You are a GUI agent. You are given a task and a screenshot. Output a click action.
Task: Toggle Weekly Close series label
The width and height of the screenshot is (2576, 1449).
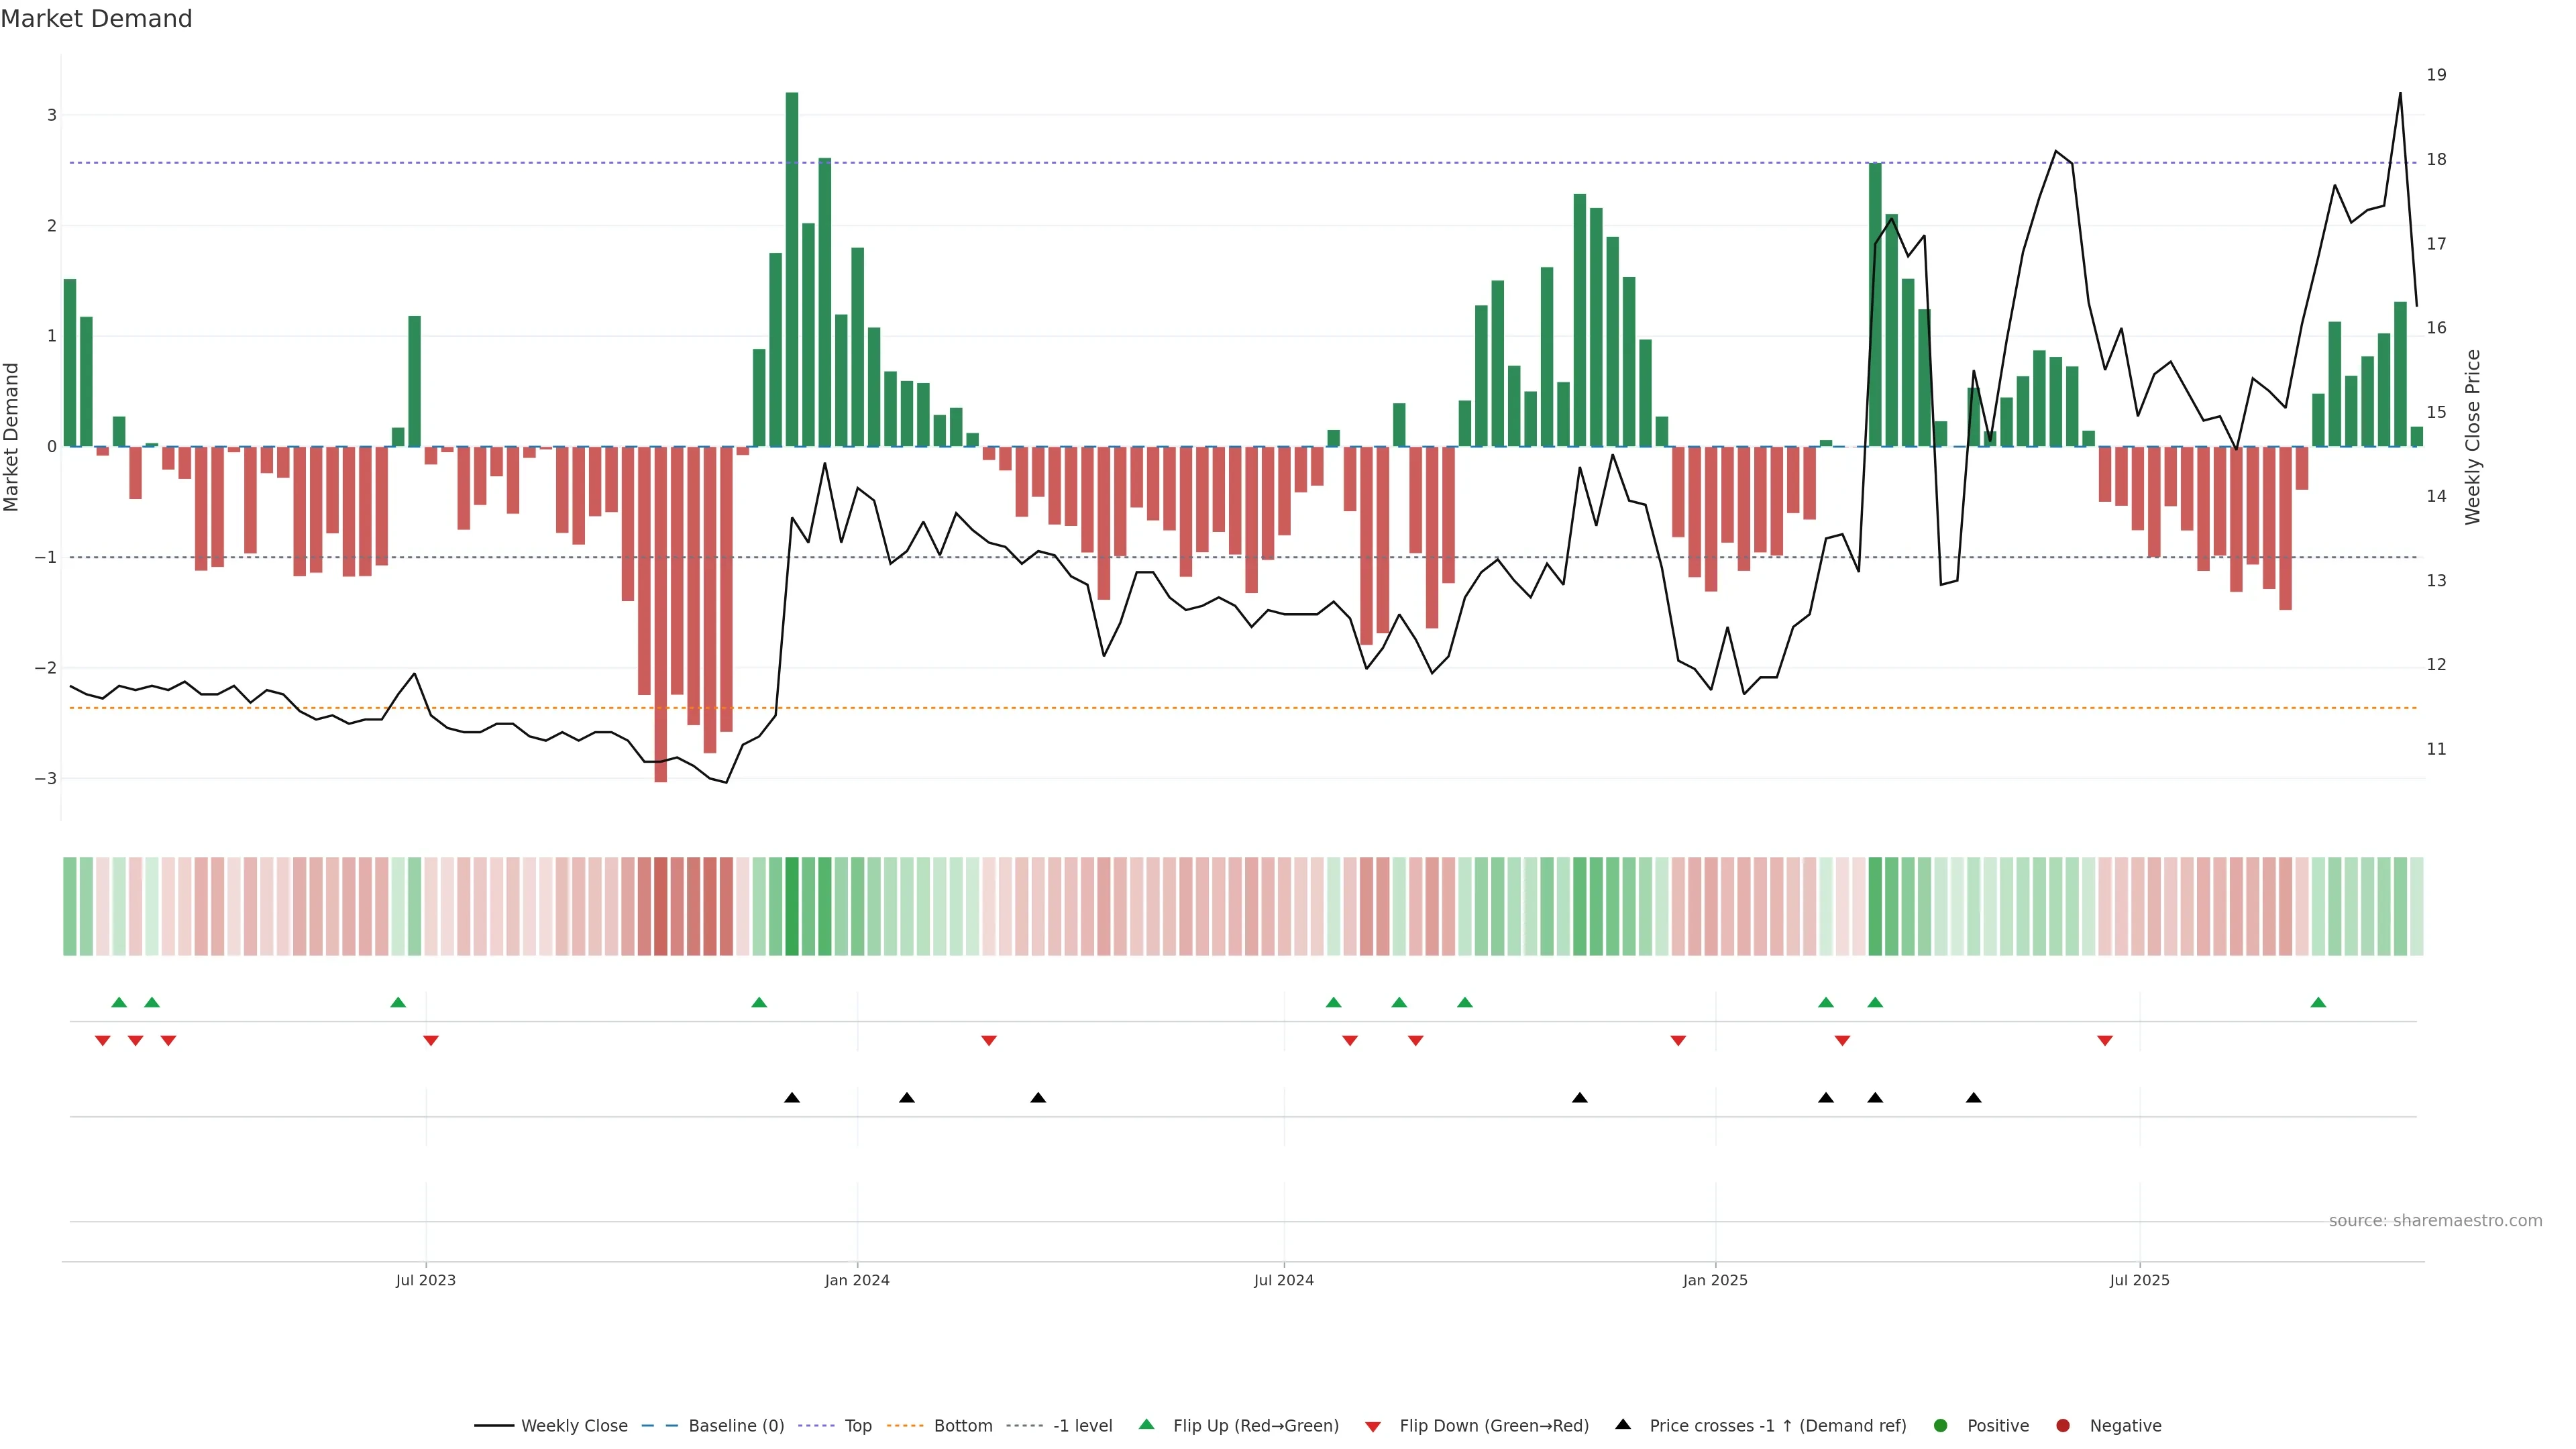(574, 1425)
